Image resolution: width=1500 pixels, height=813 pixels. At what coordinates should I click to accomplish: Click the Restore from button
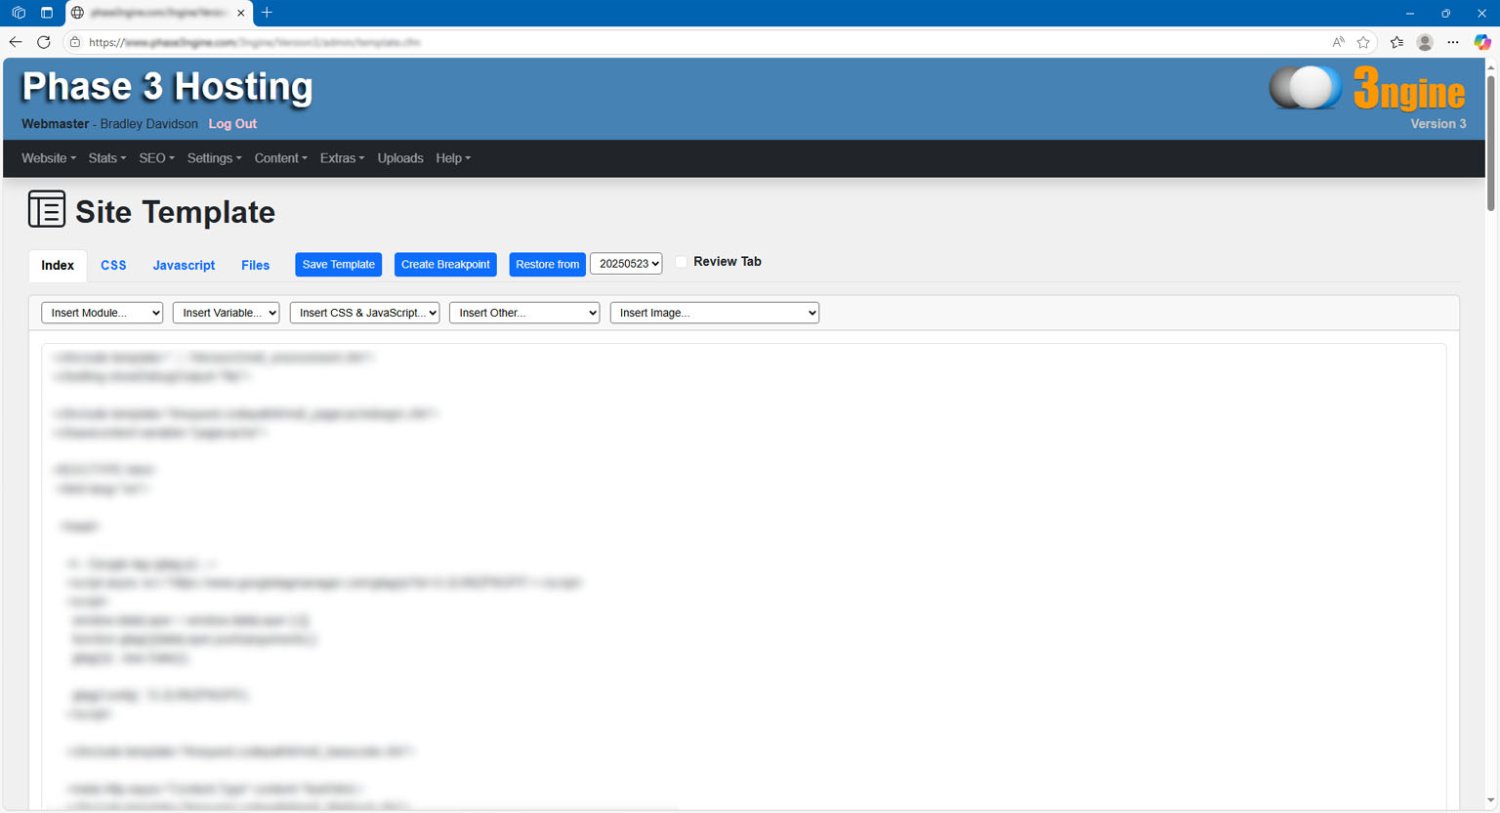547,264
